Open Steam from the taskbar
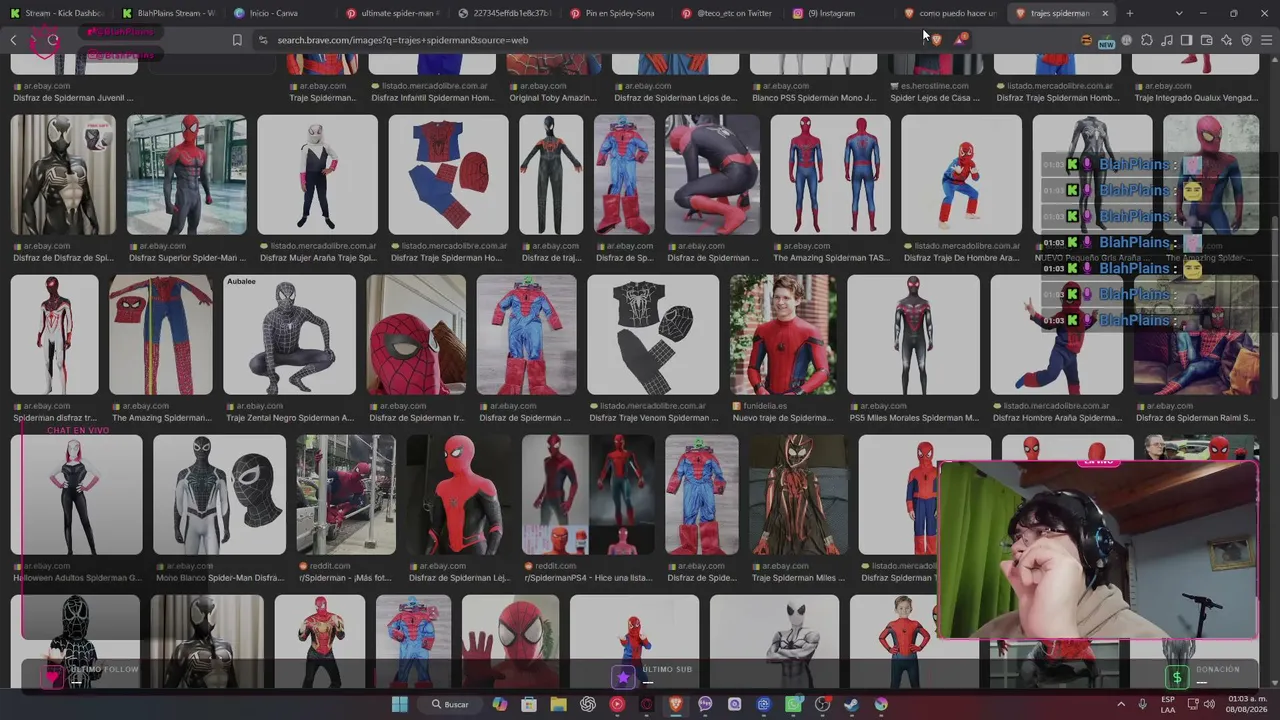 [x=852, y=704]
